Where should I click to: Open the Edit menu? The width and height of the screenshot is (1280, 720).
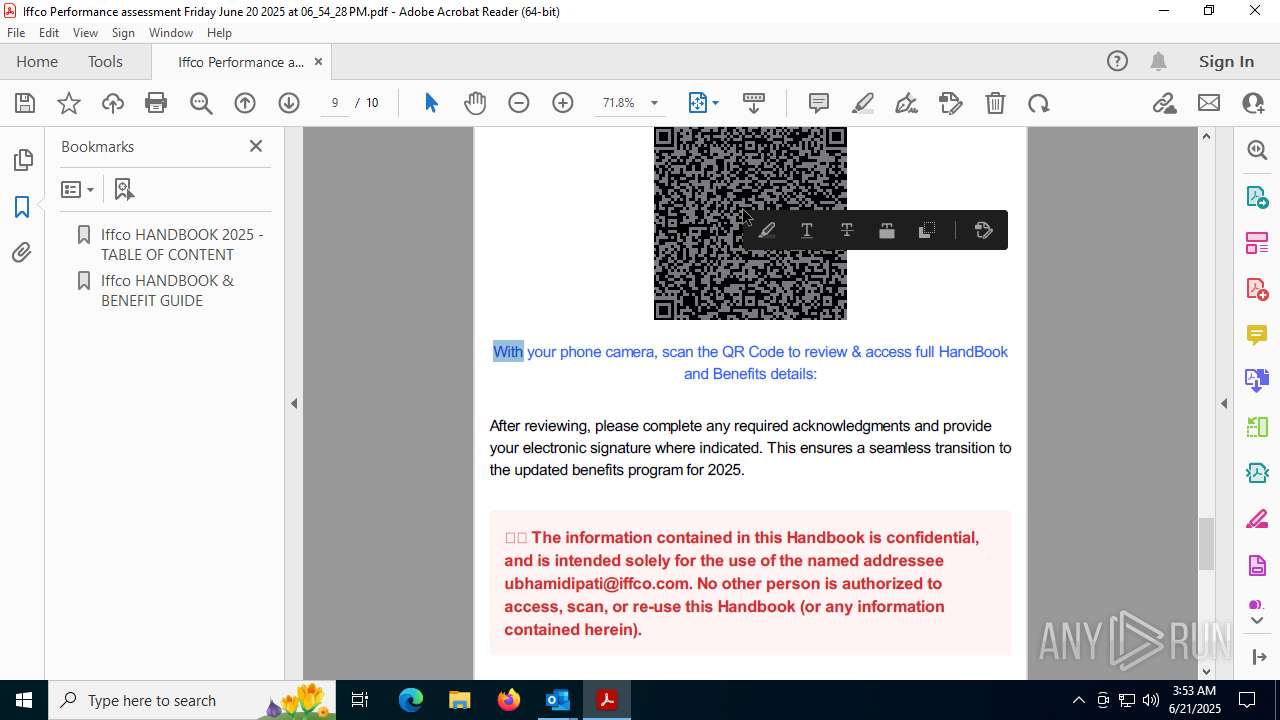pos(49,33)
